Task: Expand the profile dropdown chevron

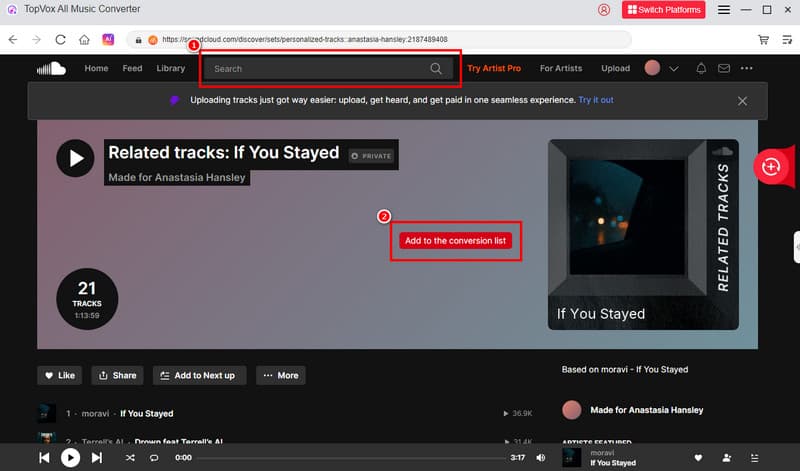Action: click(x=673, y=68)
